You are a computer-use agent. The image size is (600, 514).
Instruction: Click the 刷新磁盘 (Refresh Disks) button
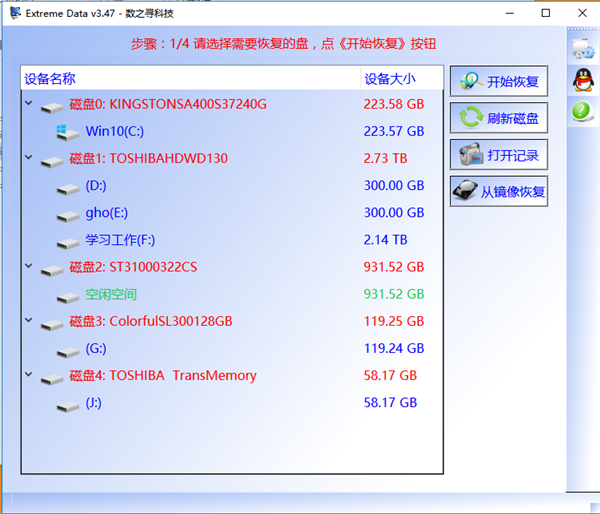click(x=499, y=119)
